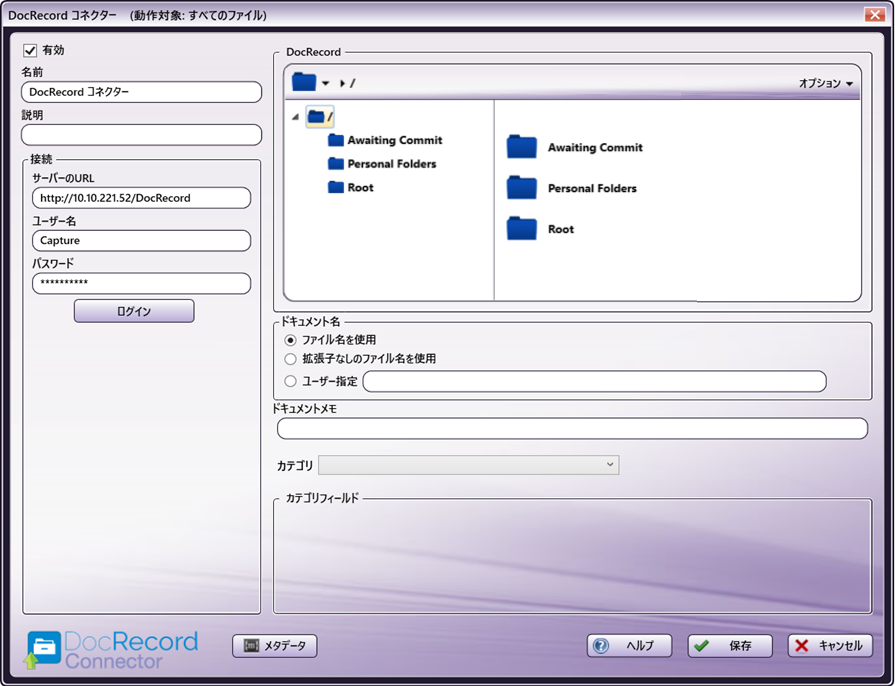Select ファイル名を使用 radio button

tap(291, 340)
